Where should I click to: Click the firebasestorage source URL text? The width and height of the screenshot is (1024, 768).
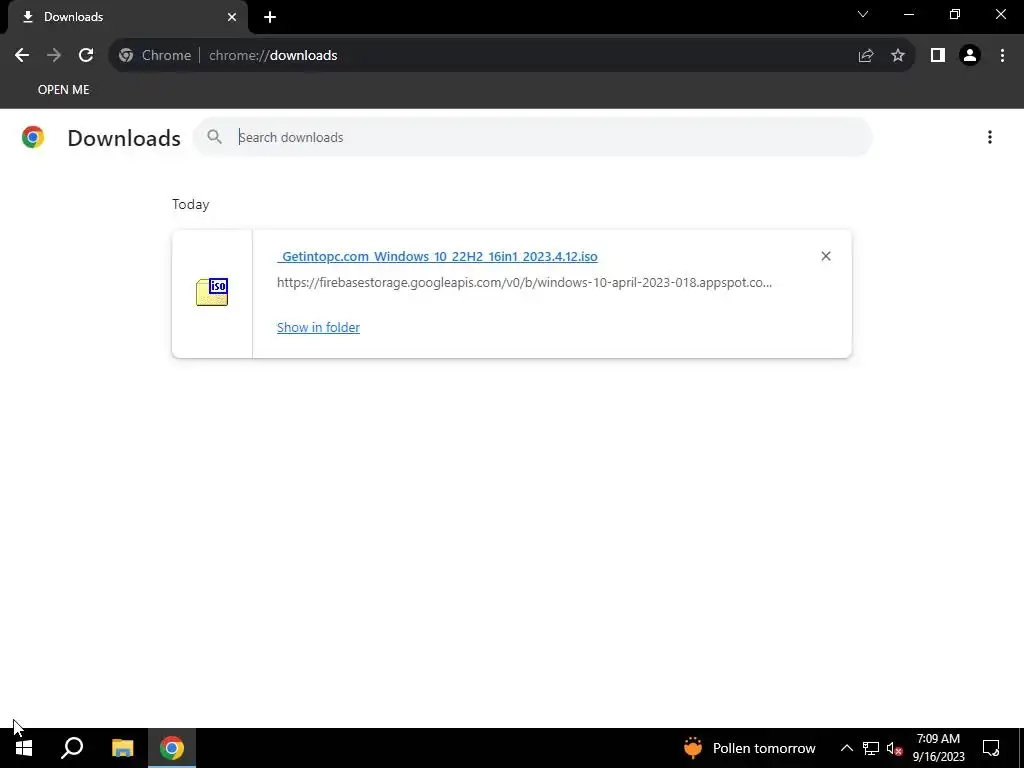[x=524, y=283]
